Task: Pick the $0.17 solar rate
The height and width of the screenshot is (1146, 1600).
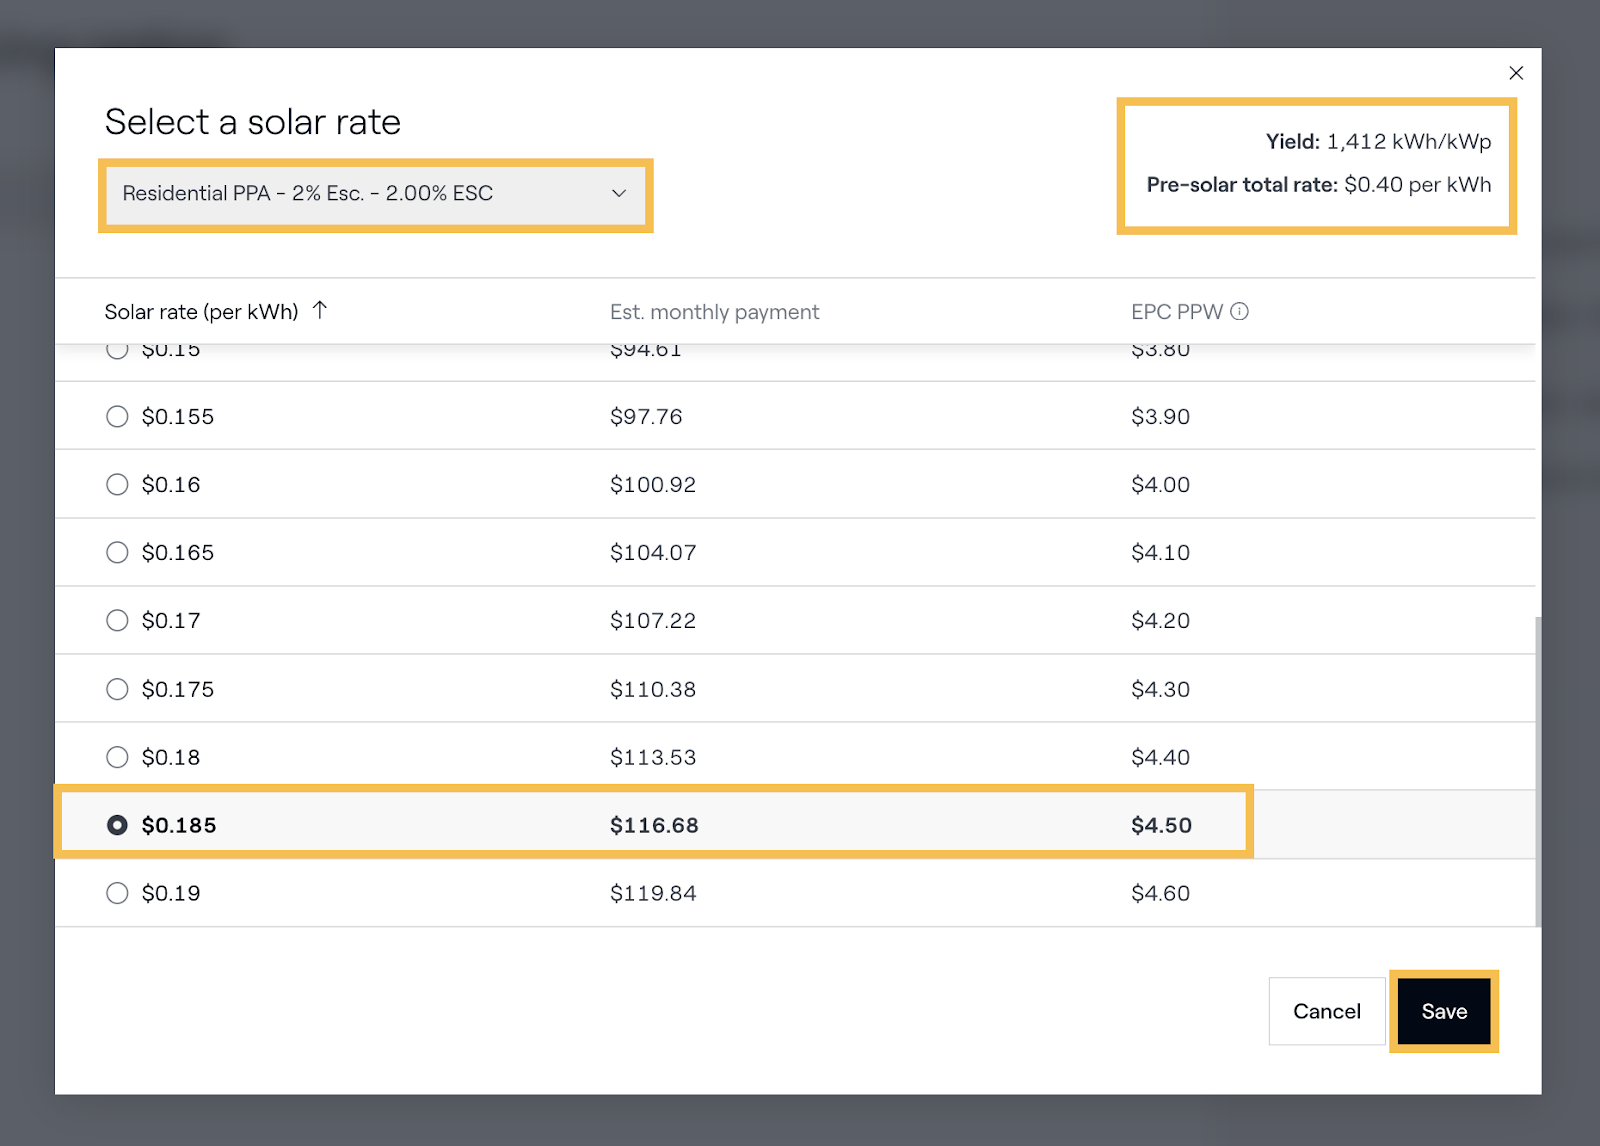Action: coord(117,621)
